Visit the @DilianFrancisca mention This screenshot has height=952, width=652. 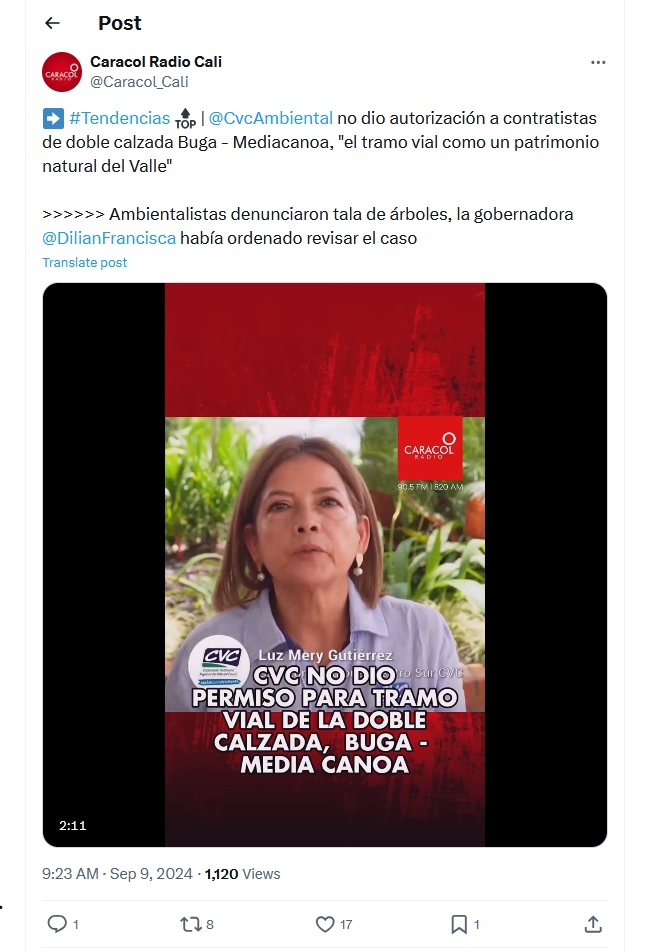point(109,238)
